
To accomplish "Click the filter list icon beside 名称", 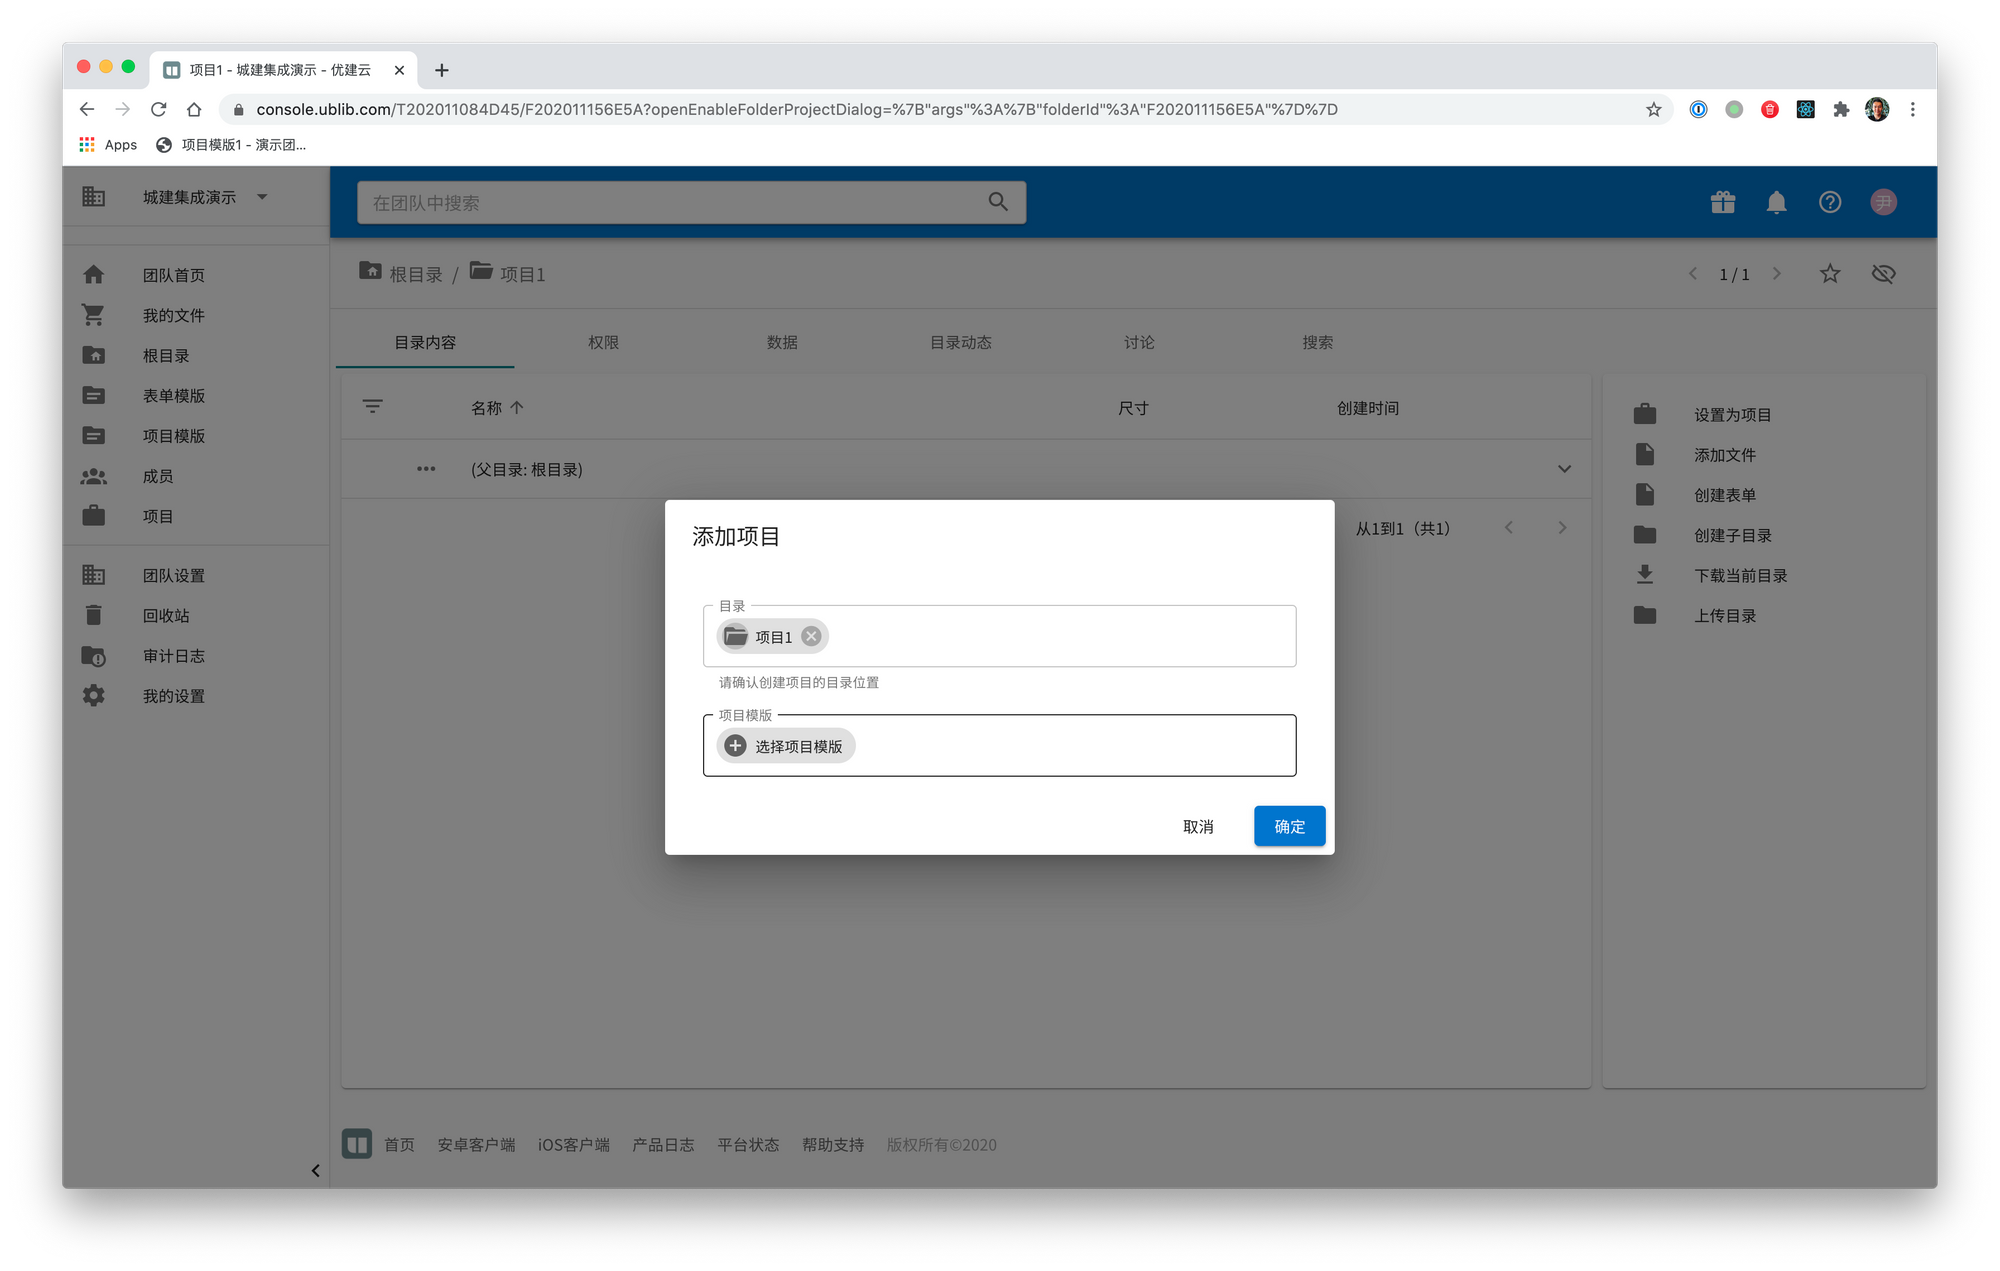I will point(372,407).
